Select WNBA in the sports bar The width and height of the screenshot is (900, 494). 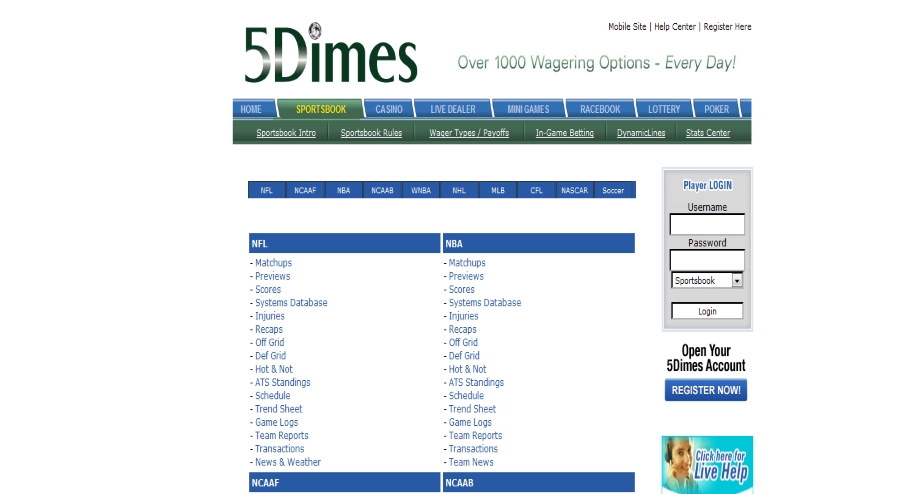coord(421,190)
